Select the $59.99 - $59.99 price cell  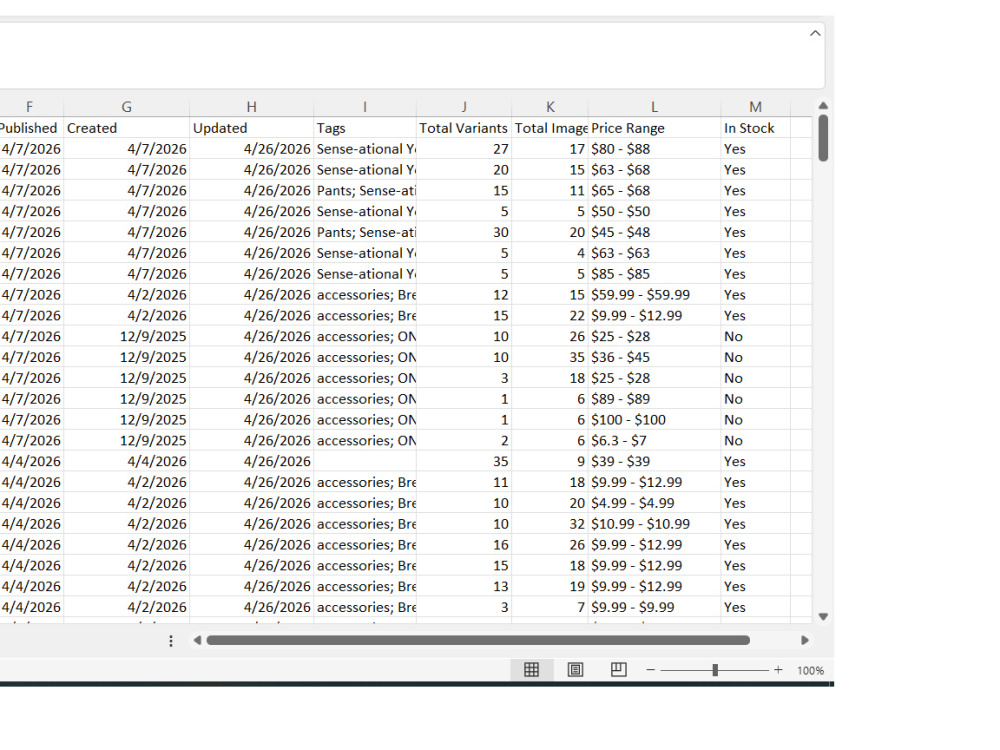click(654, 295)
